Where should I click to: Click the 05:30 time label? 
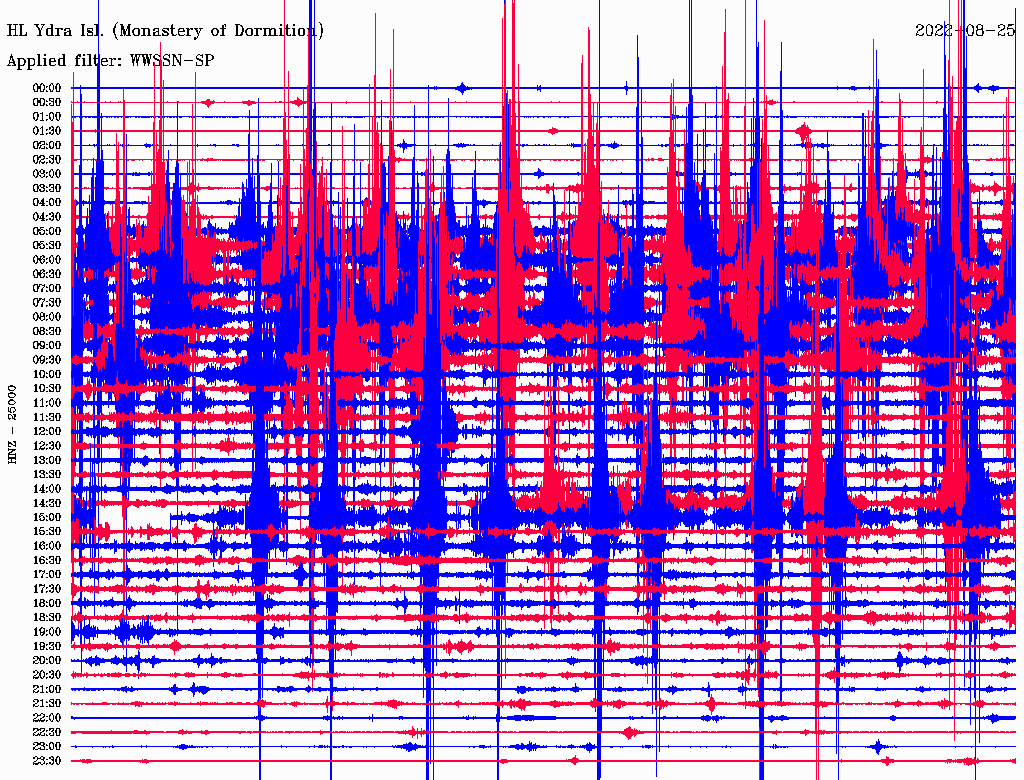pos(47,246)
